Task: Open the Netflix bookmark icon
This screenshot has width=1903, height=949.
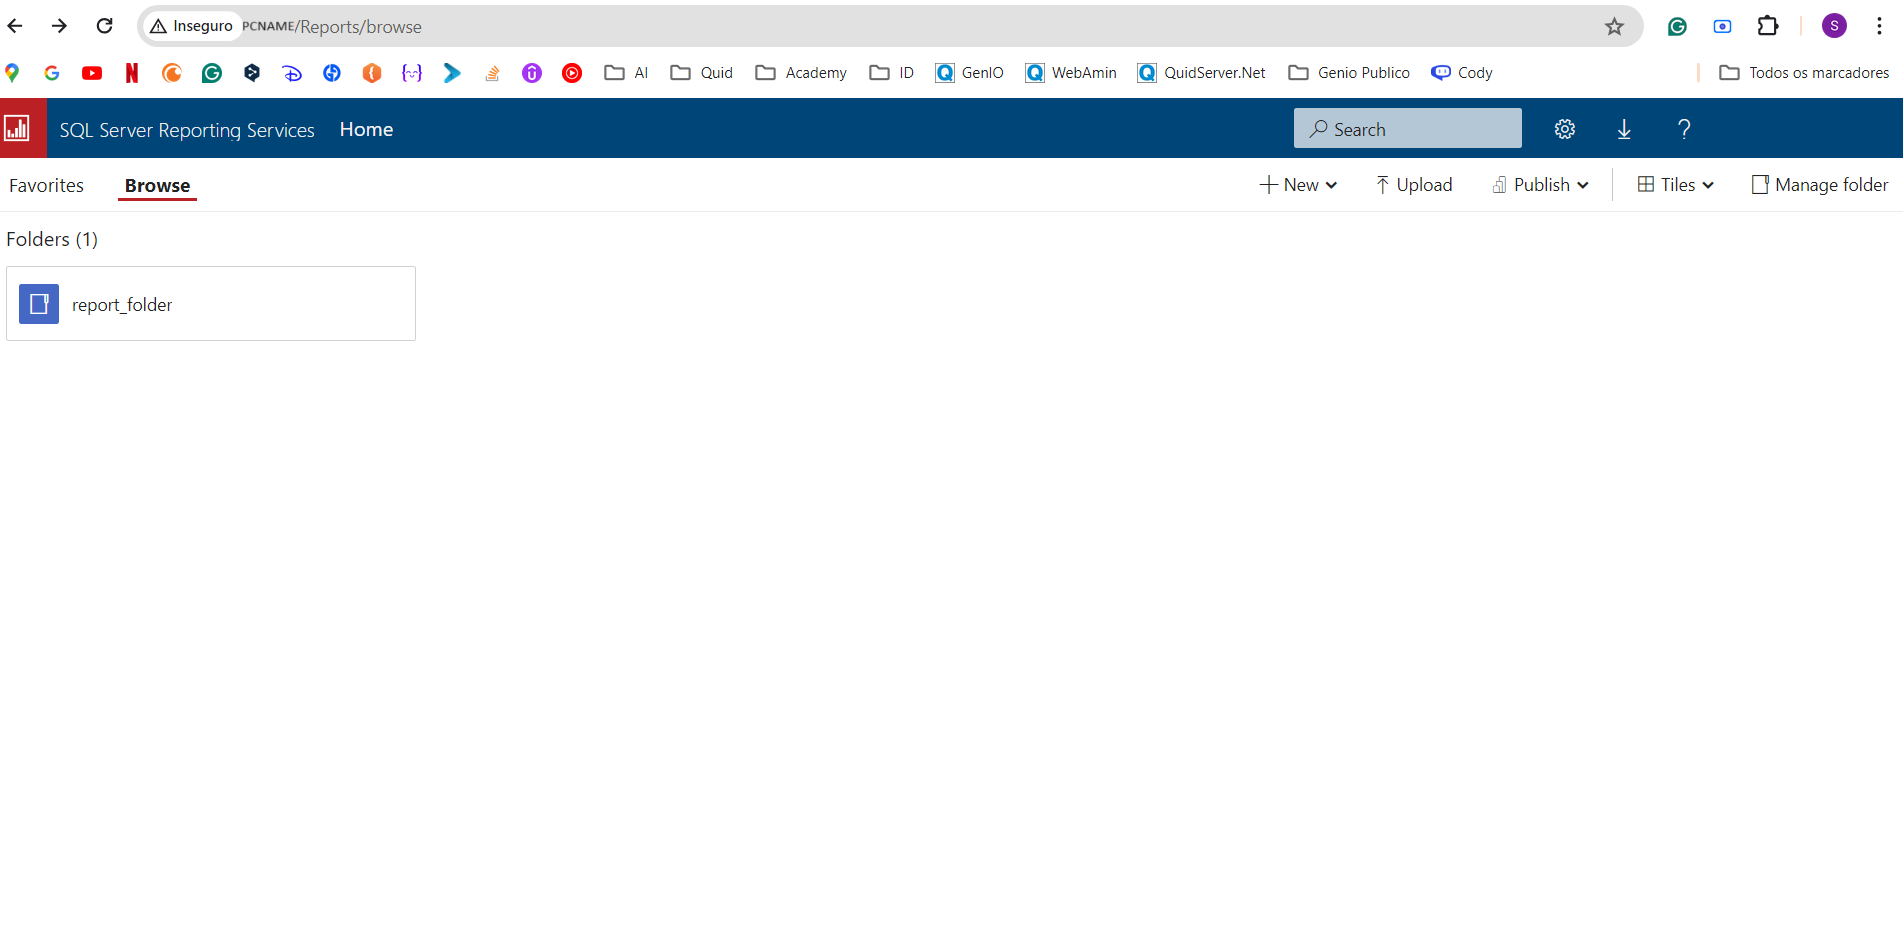Action: click(132, 72)
